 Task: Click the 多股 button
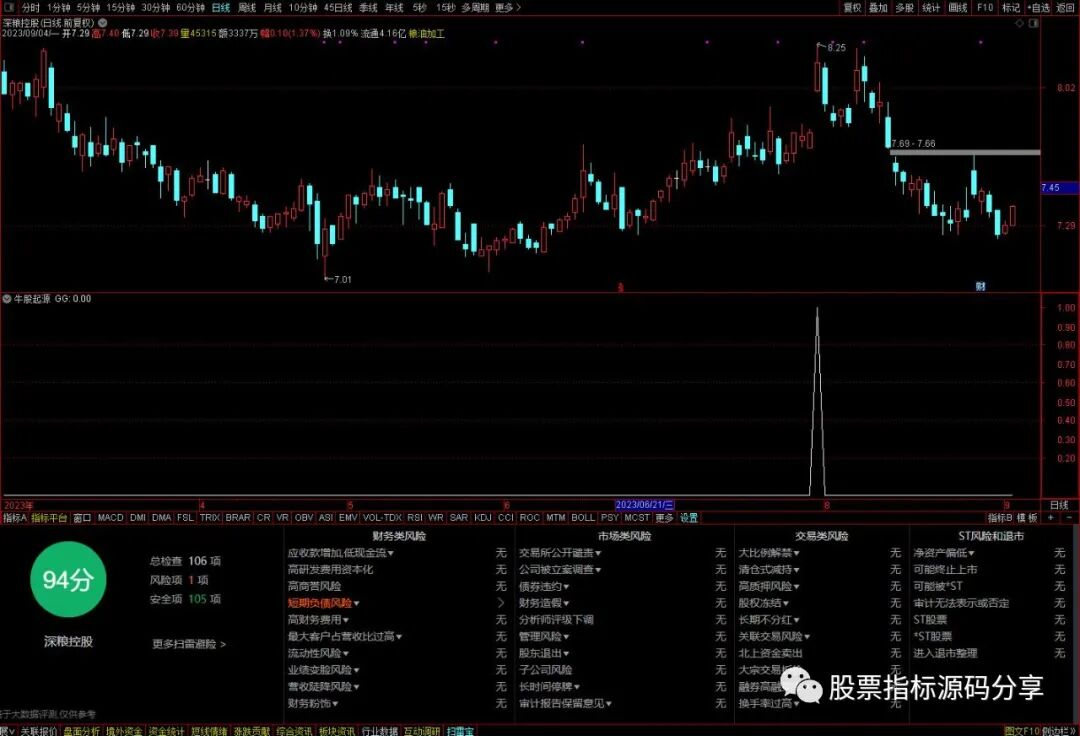coord(904,8)
